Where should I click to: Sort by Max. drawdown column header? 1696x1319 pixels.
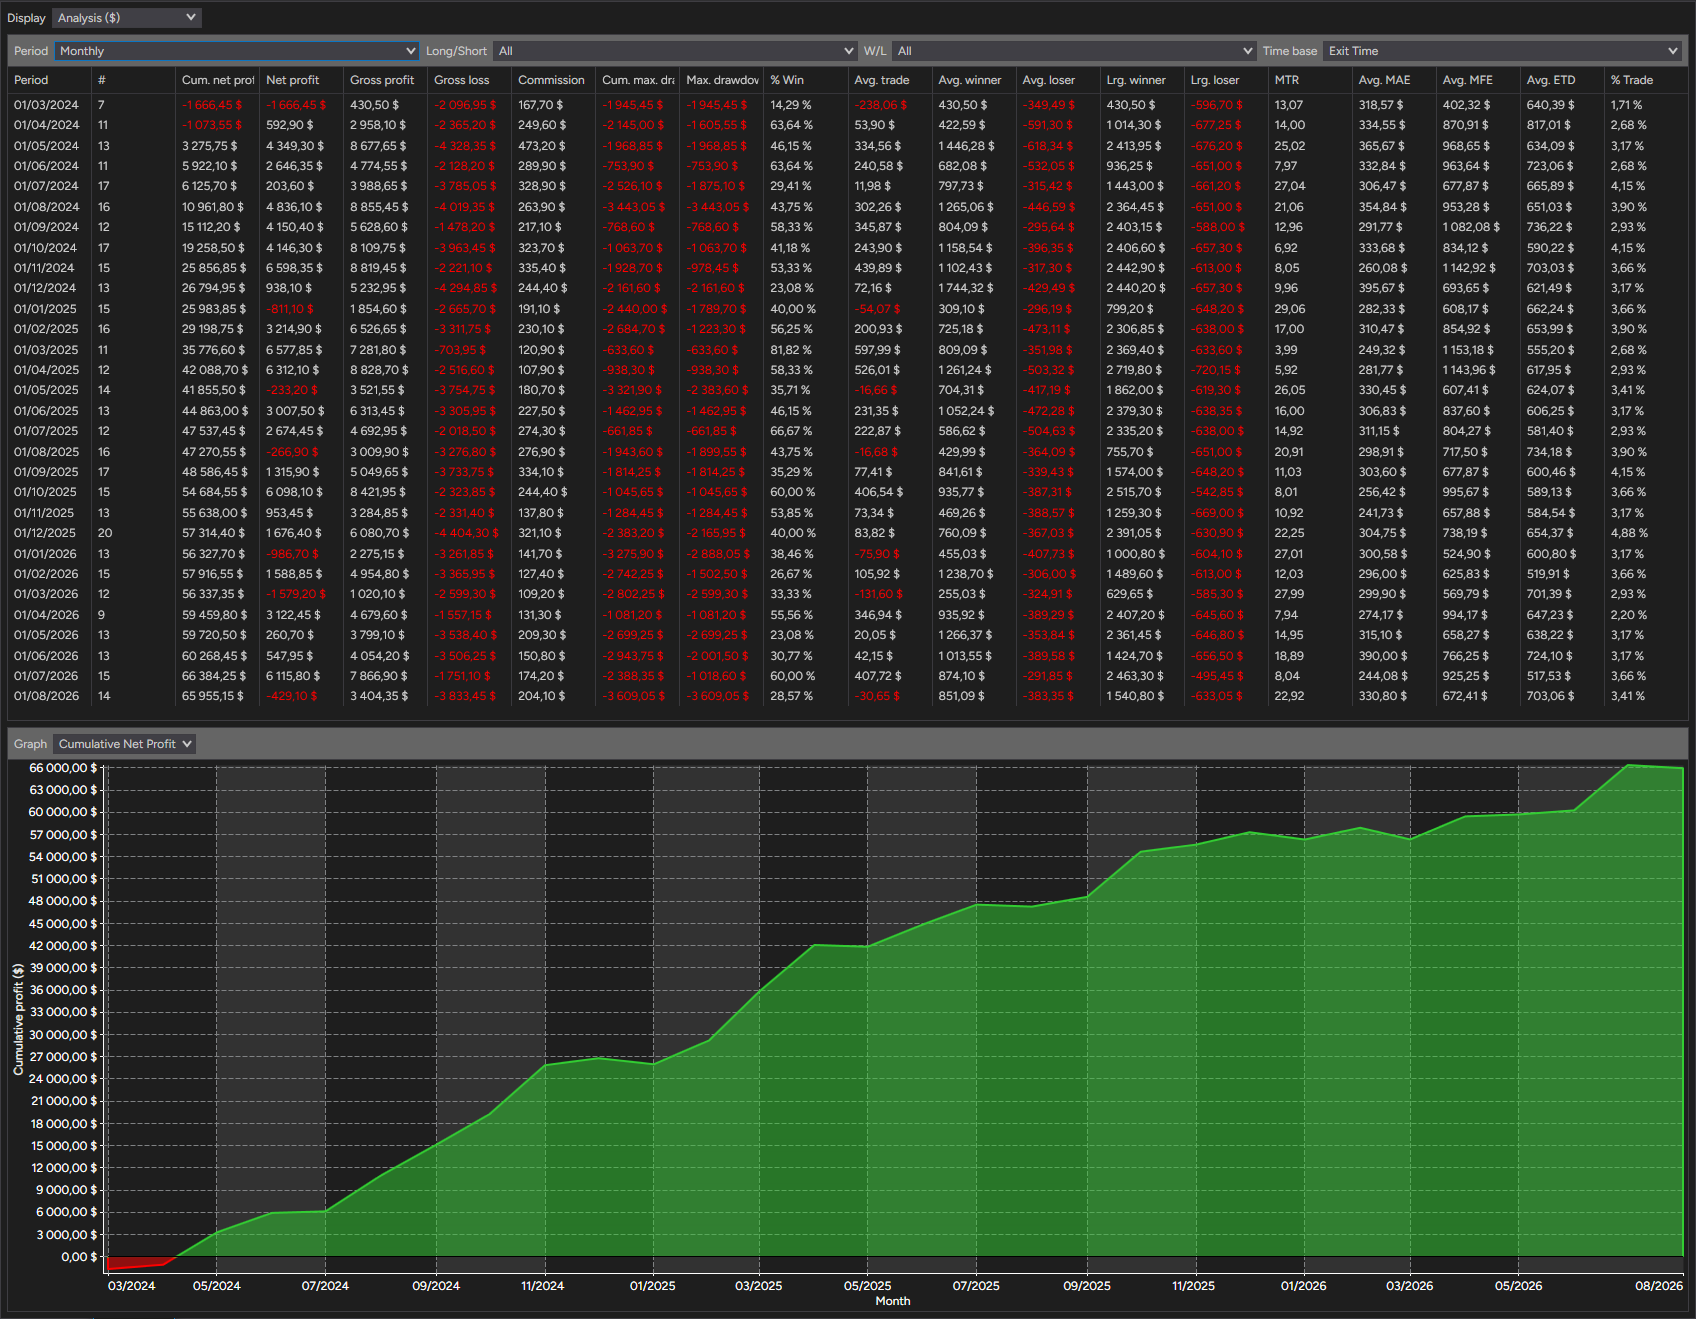pyautogui.click(x=722, y=80)
